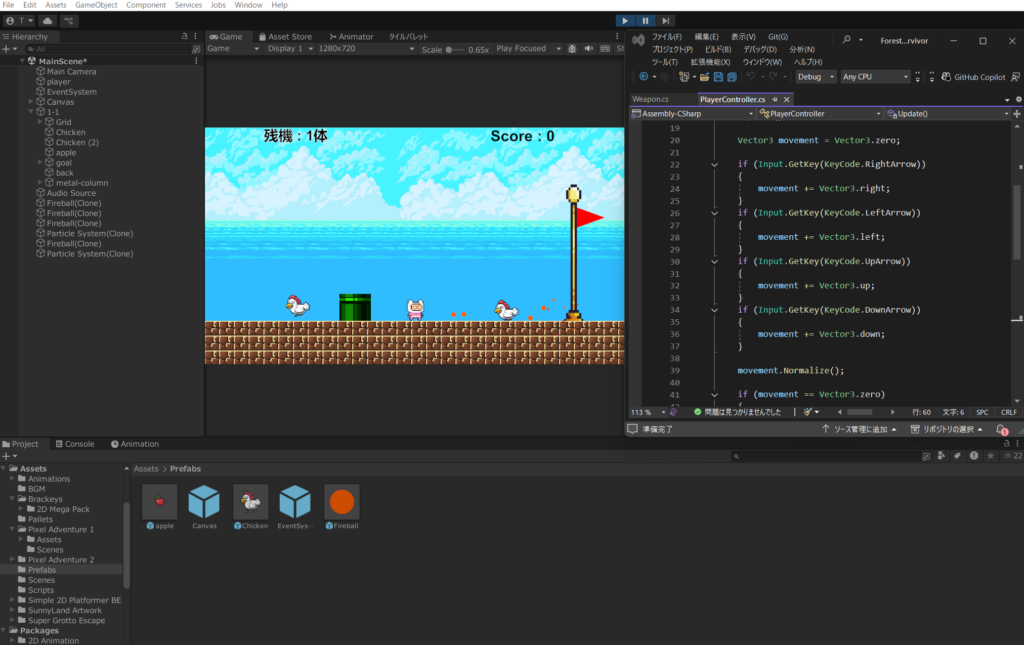Click the Unity Play button

coord(625,20)
